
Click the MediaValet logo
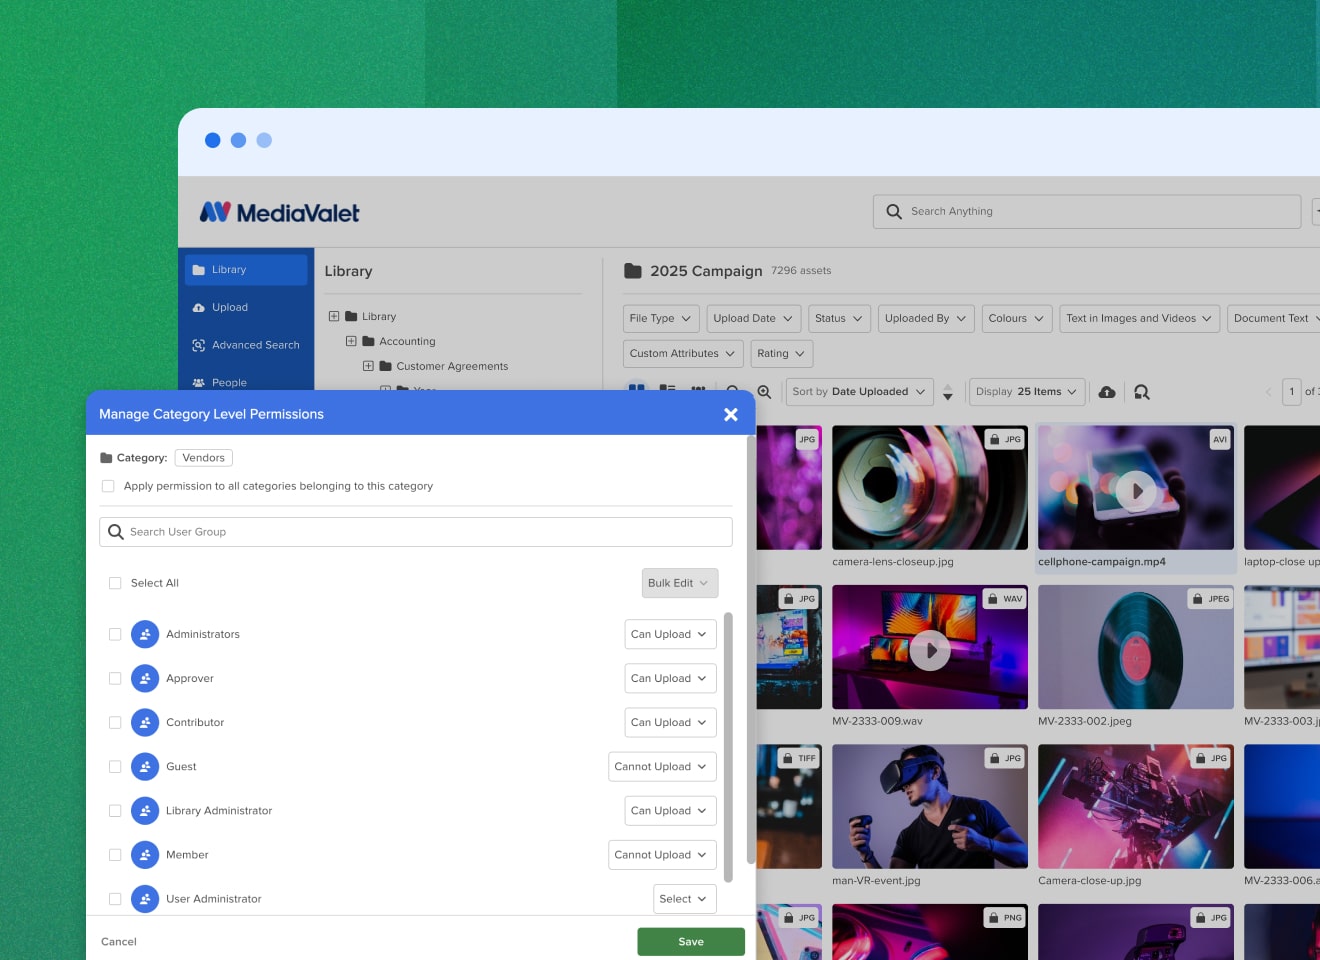tap(279, 212)
